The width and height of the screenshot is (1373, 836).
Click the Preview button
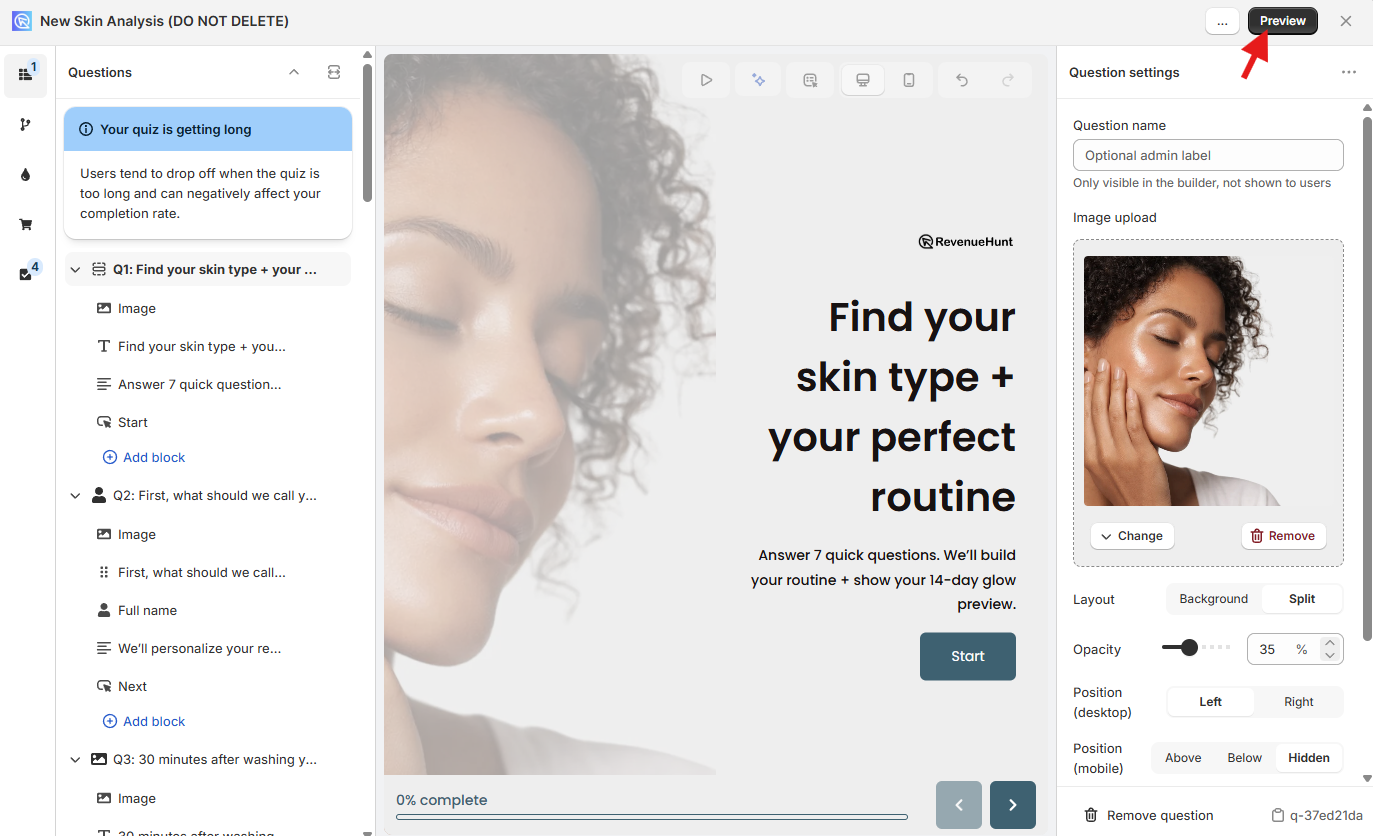click(1283, 21)
